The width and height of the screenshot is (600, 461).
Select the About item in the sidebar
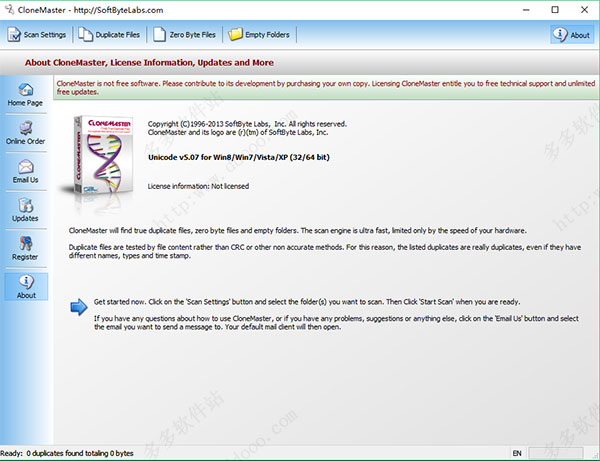[x=26, y=287]
